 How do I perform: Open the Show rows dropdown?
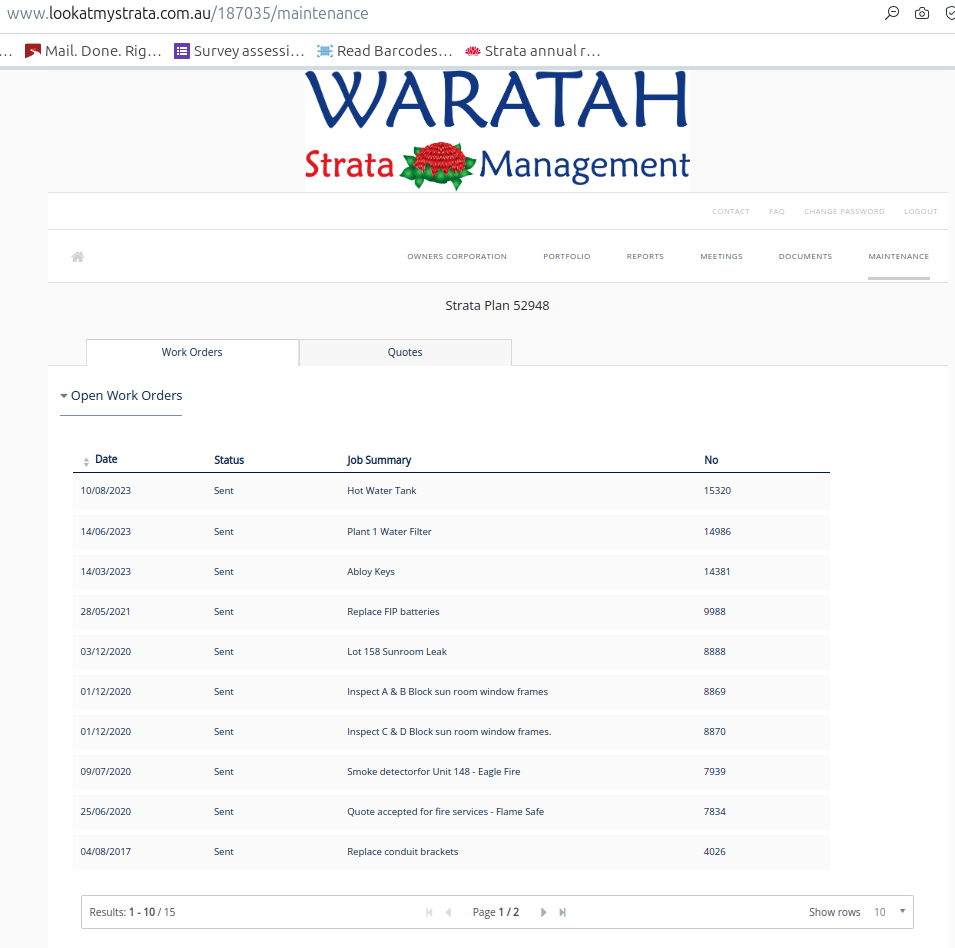[x=889, y=912]
